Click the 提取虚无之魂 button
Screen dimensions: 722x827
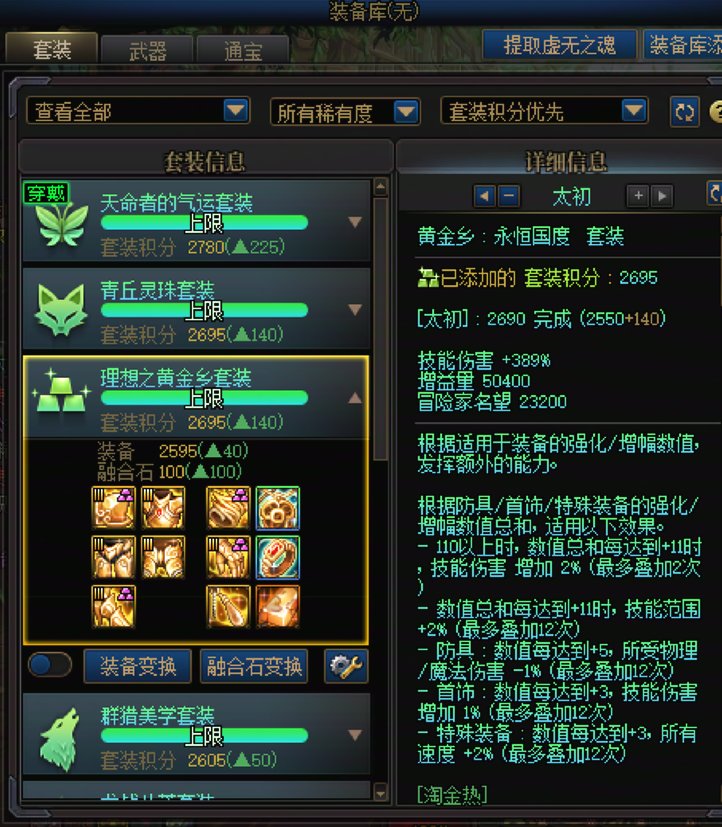559,44
